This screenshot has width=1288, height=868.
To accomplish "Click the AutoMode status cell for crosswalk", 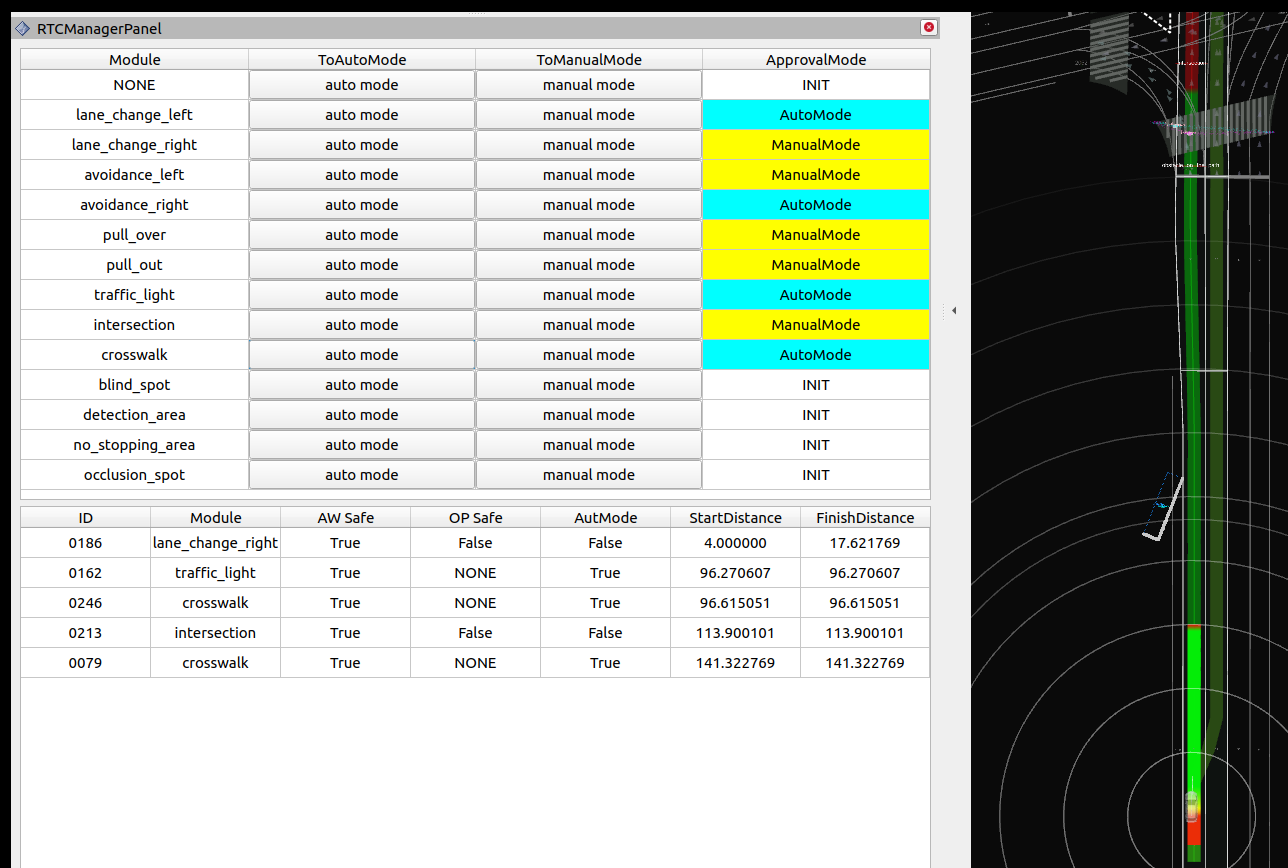I will pyautogui.click(x=815, y=354).
